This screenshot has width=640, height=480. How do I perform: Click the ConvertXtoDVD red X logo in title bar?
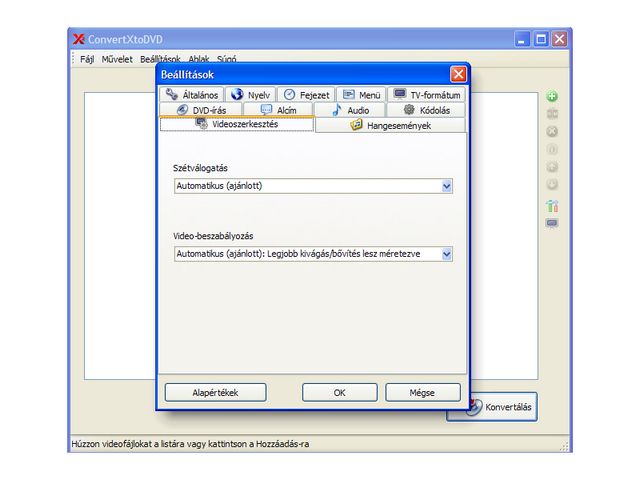tap(78, 39)
